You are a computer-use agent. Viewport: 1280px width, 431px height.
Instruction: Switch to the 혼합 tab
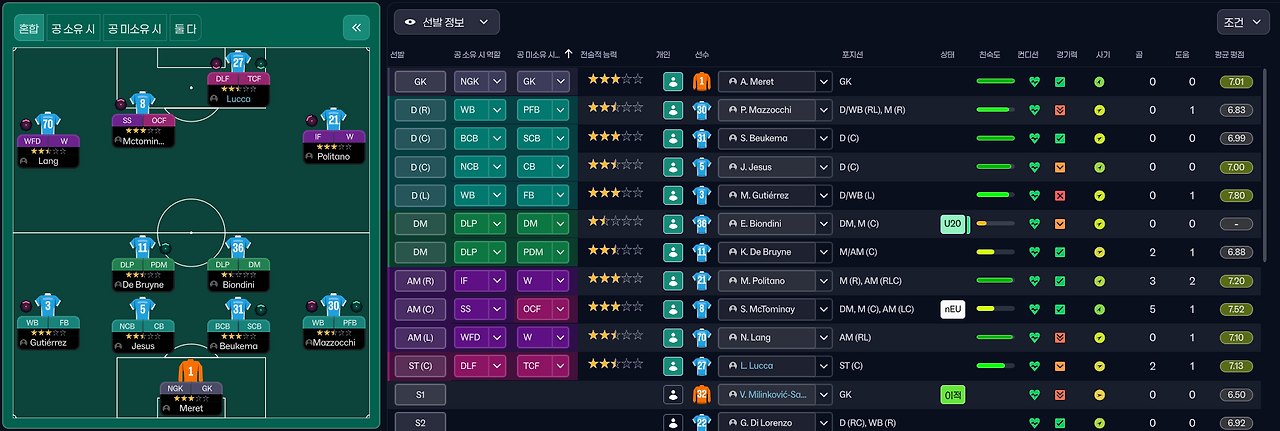pos(30,29)
